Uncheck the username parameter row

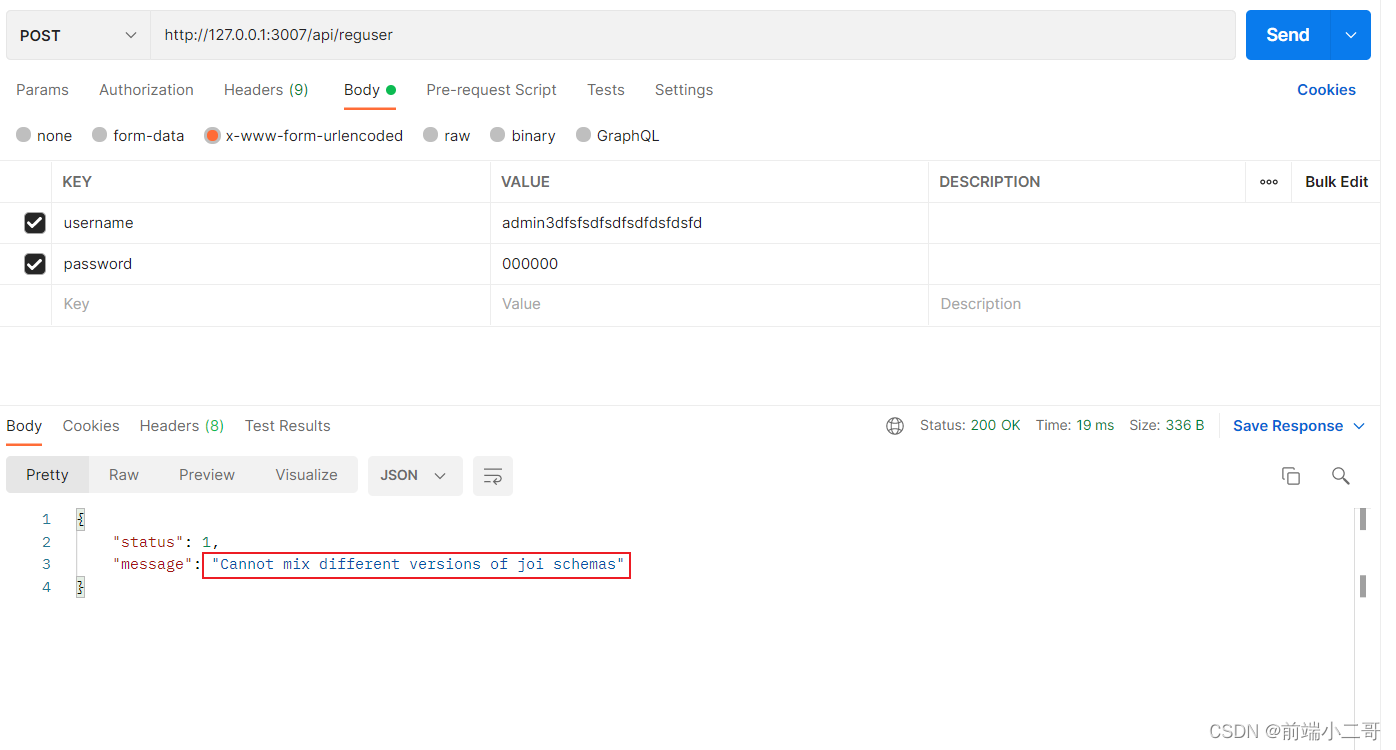point(35,222)
